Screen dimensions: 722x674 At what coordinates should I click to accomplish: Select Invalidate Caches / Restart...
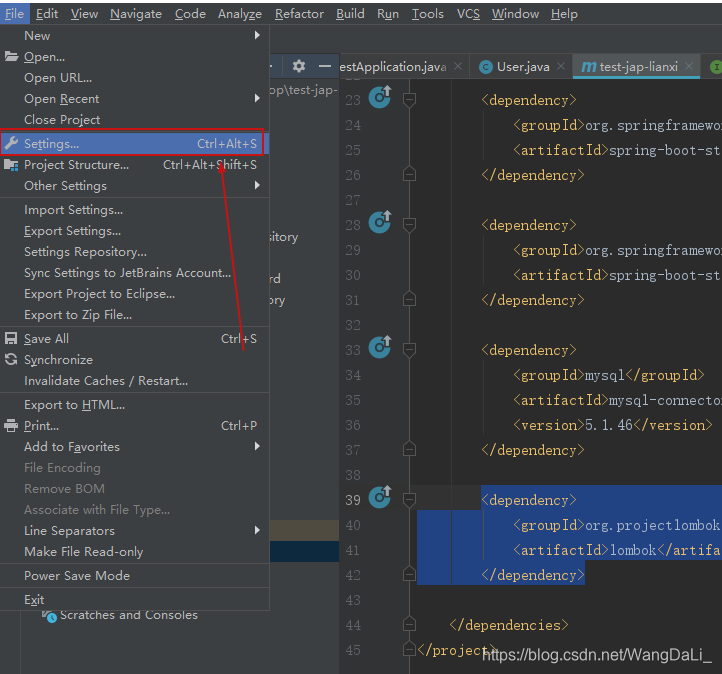pyautogui.click(x=134, y=381)
